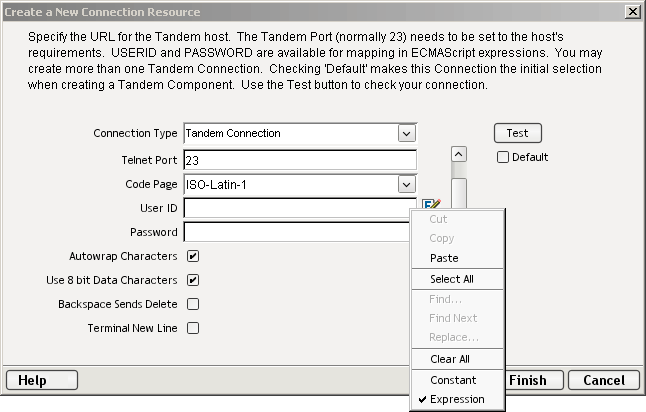Click the Test connection button
This screenshot has width=646, height=412.
pos(518,133)
